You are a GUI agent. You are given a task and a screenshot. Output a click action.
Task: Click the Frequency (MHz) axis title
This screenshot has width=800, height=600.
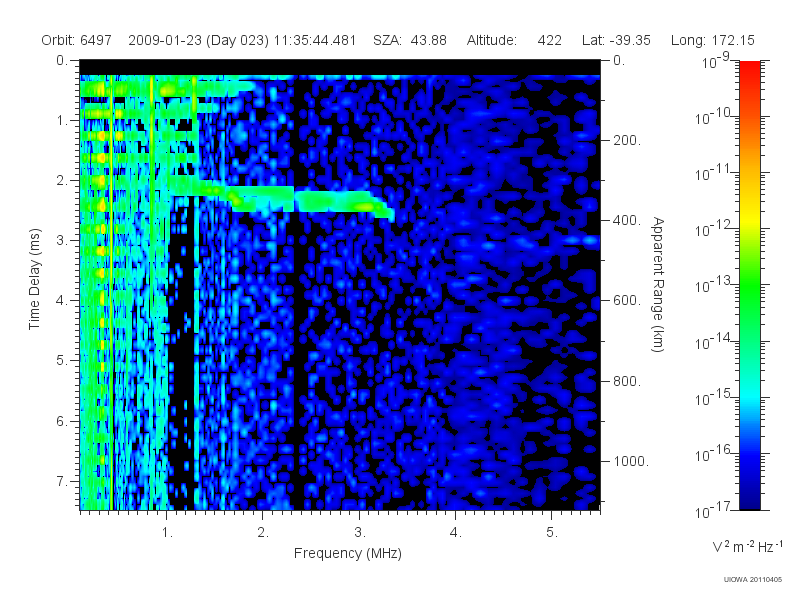[347, 553]
